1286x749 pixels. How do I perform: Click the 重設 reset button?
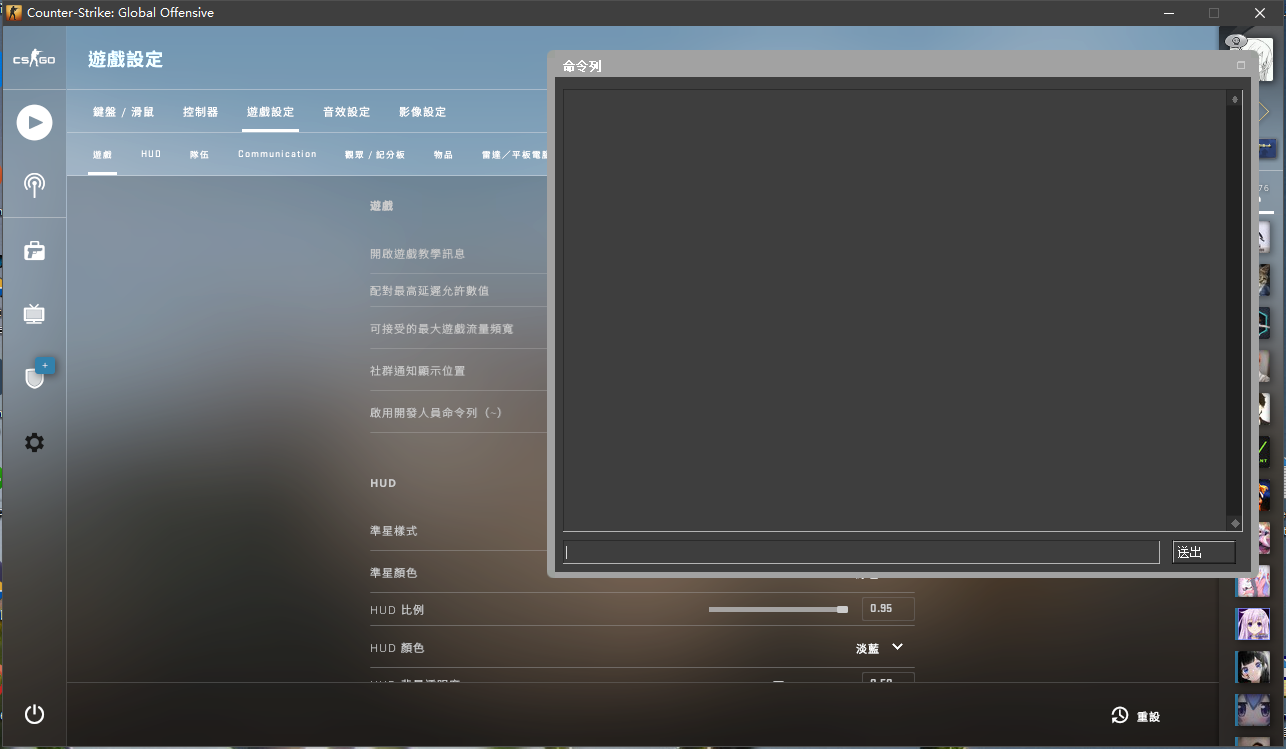(1136, 716)
